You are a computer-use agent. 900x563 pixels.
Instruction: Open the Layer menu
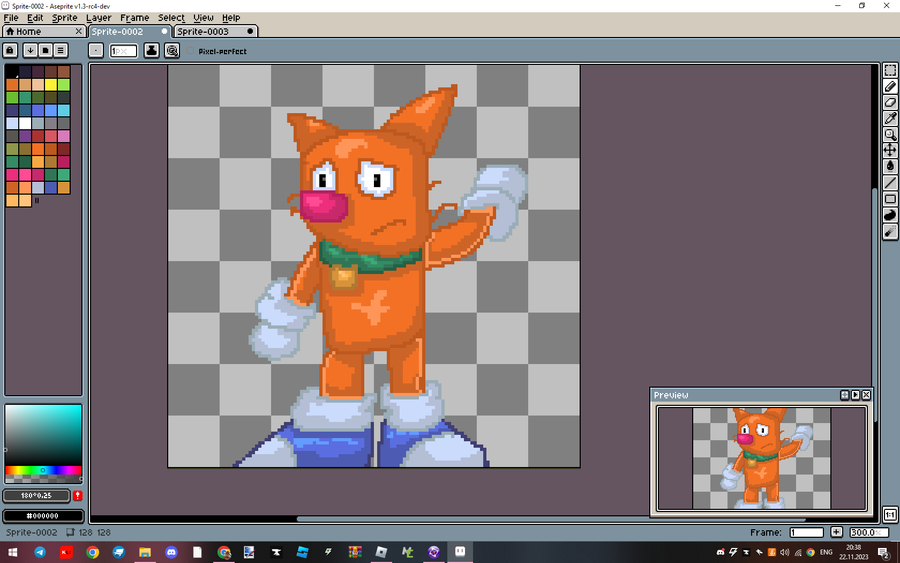click(x=98, y=18)
